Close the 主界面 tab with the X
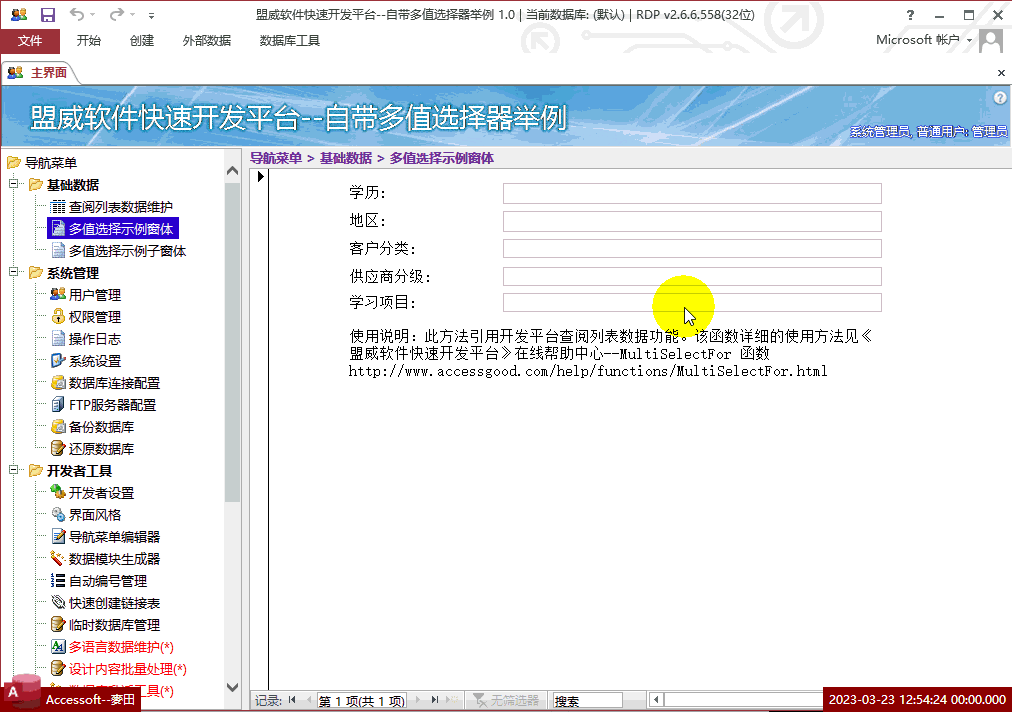This screenshot has width=1012, height=712. point(1001,73)
